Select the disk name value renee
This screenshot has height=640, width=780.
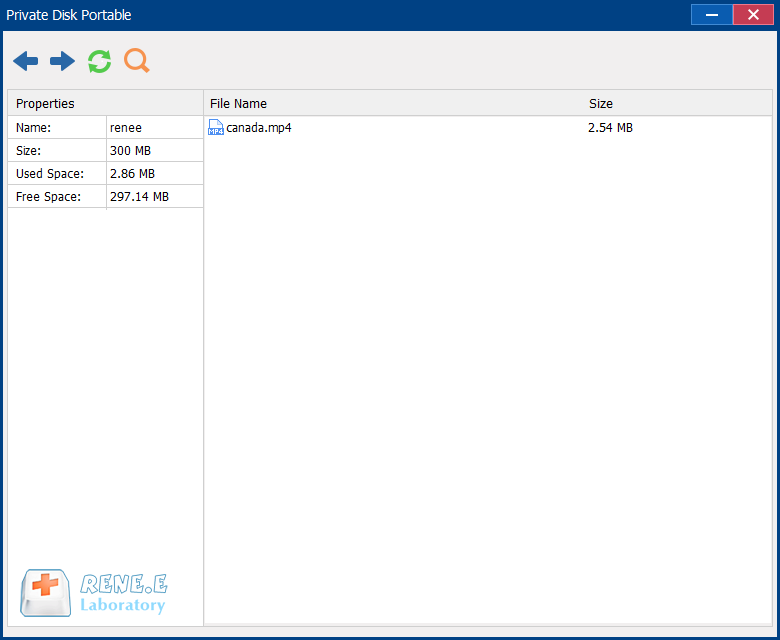click(126, 128)
